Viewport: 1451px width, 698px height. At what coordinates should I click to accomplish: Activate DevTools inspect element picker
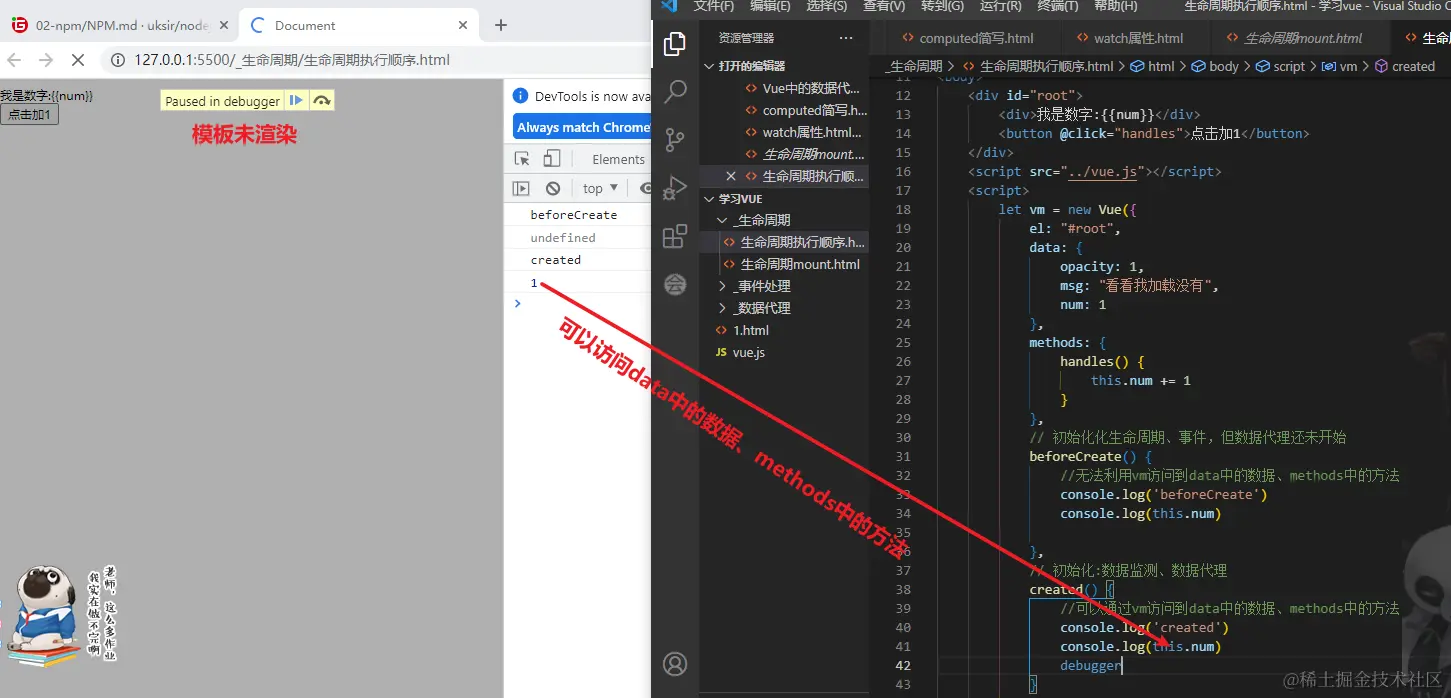521,159
